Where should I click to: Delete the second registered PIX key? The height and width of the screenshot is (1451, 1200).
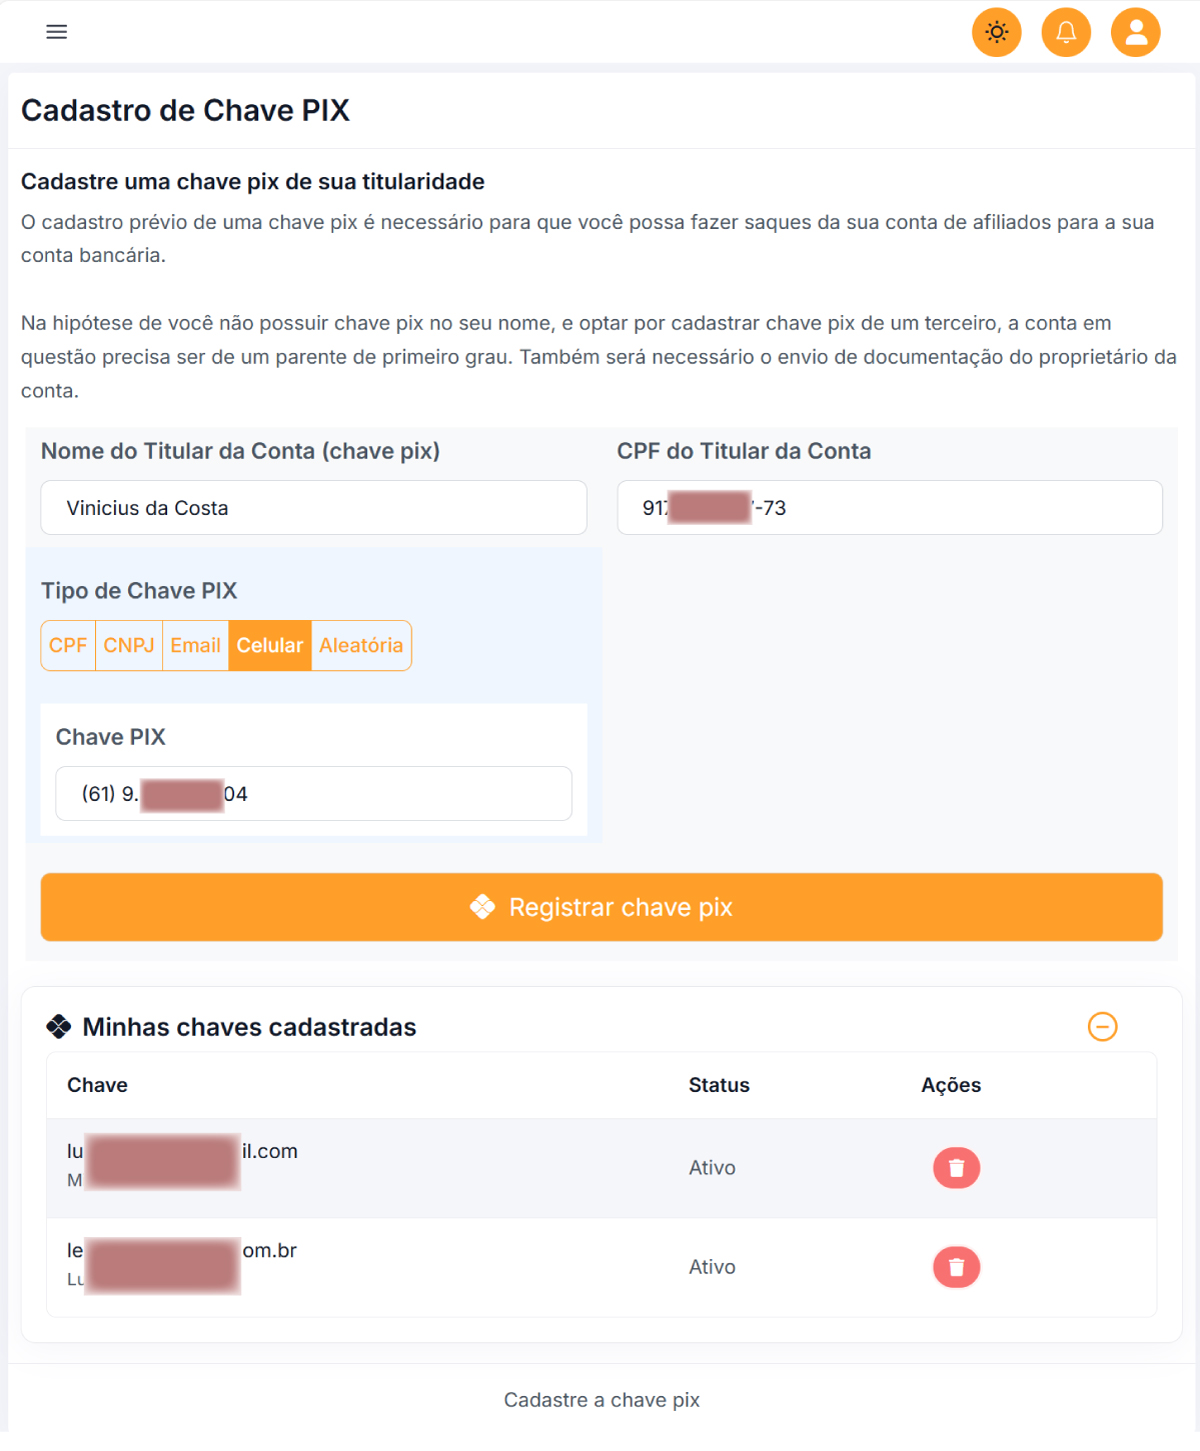click(x=956, y=1267)
